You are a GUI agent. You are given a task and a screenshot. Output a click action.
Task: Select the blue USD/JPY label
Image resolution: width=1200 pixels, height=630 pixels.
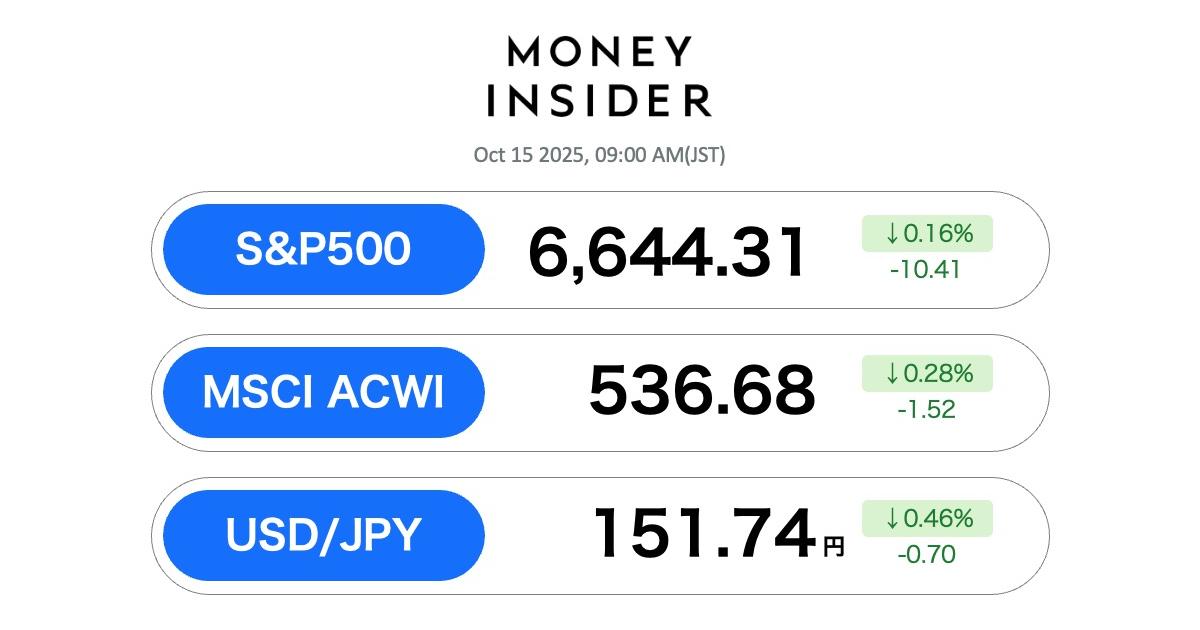[323, 535]
